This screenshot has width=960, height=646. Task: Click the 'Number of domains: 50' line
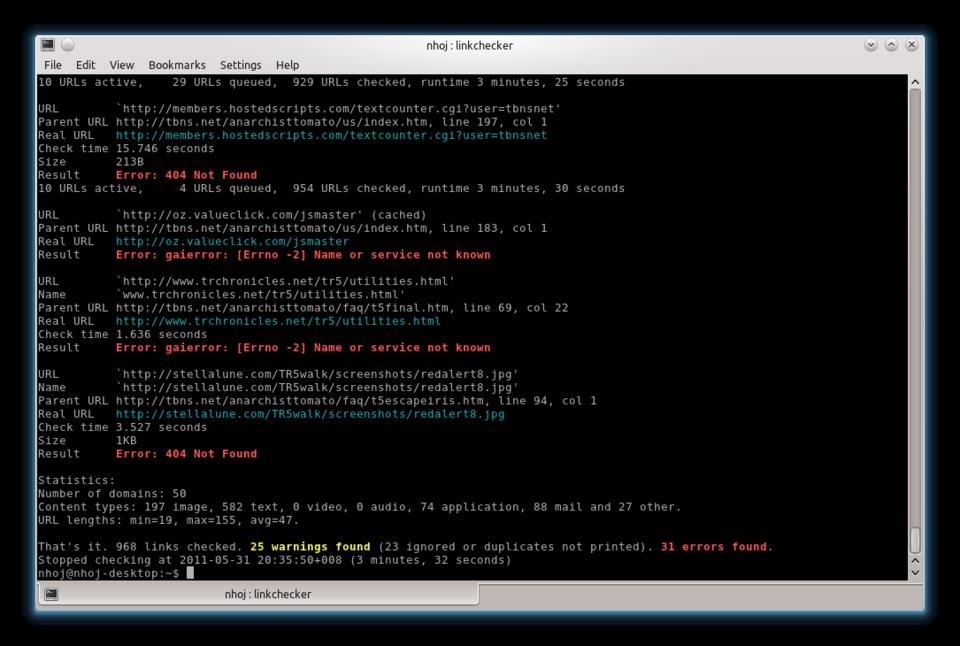click(x=112, y=494)
